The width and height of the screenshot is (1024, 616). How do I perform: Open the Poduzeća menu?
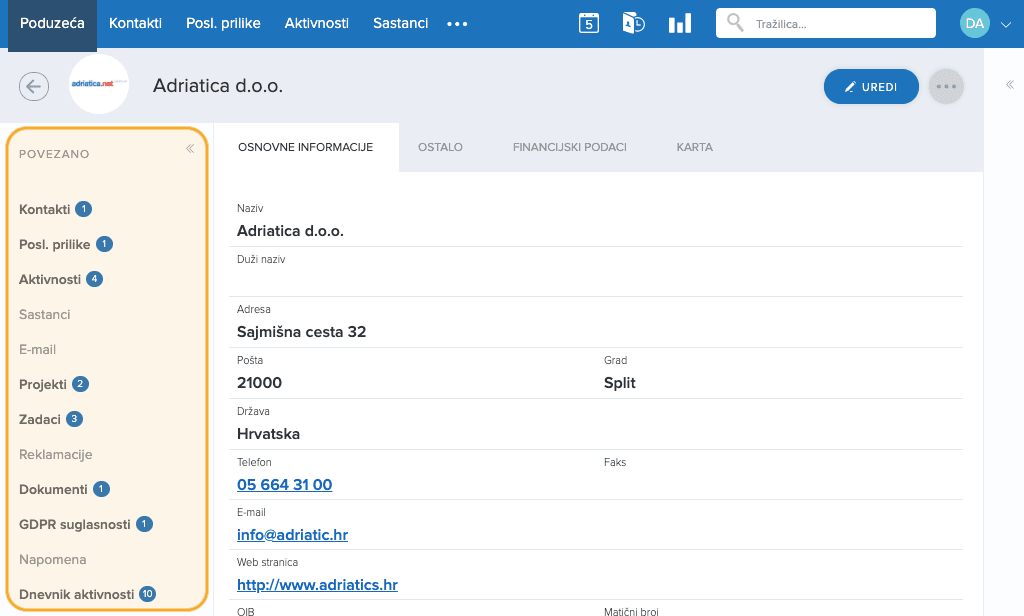point(52,24)
